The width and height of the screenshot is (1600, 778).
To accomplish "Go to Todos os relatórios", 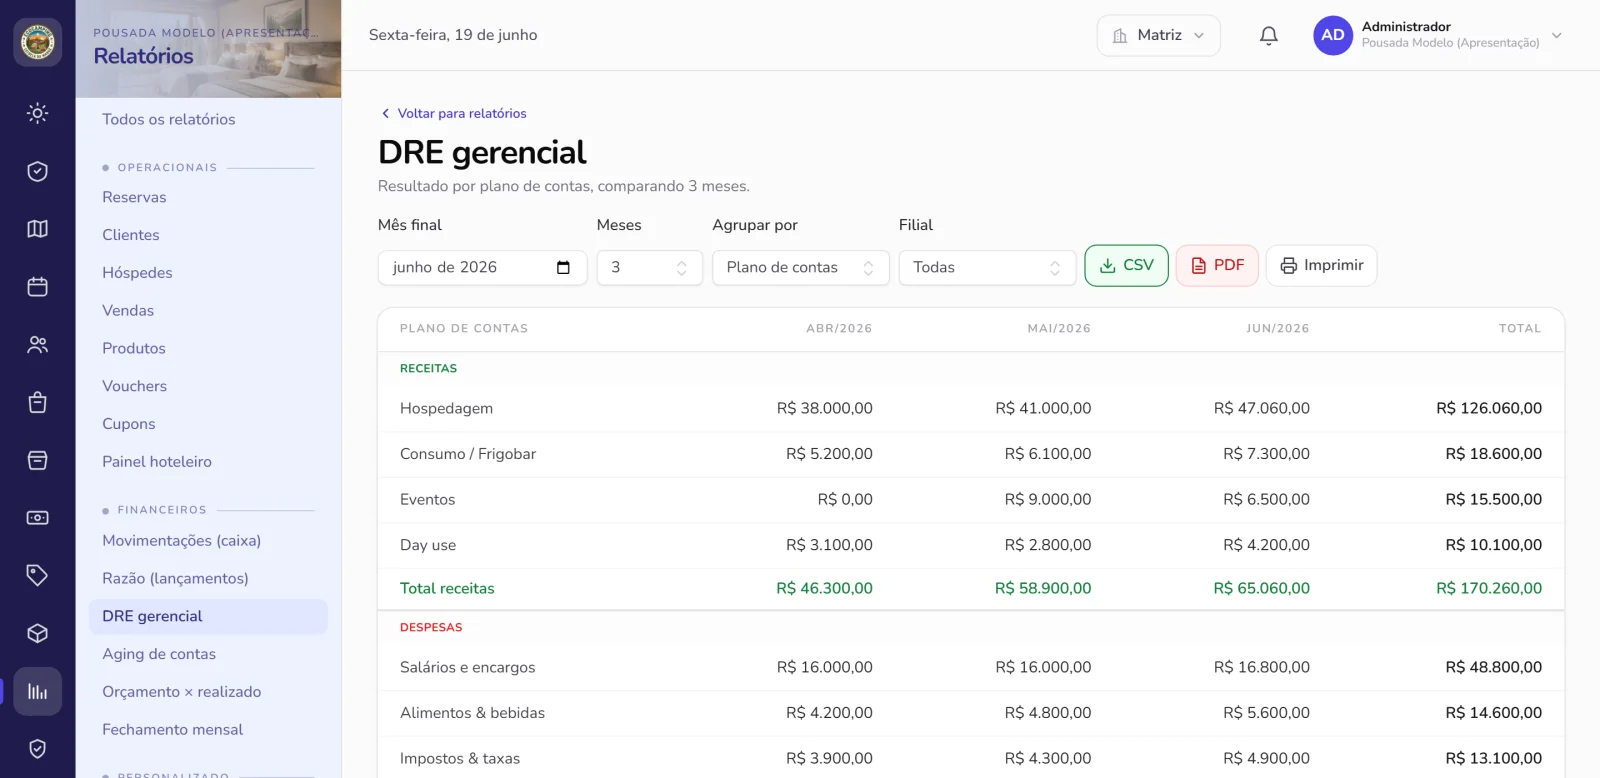I will [x=169, y=119].
